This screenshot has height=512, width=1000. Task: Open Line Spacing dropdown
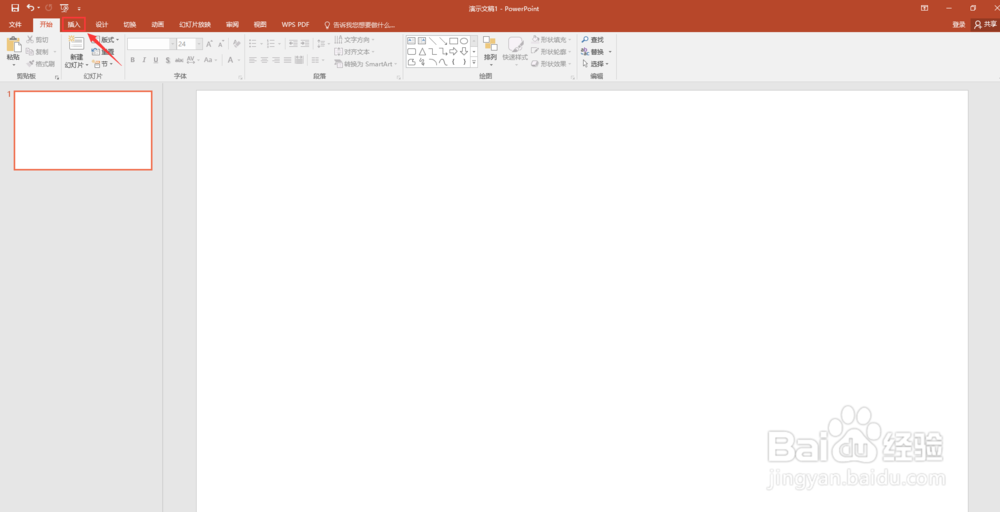click(x=323, y=44)
